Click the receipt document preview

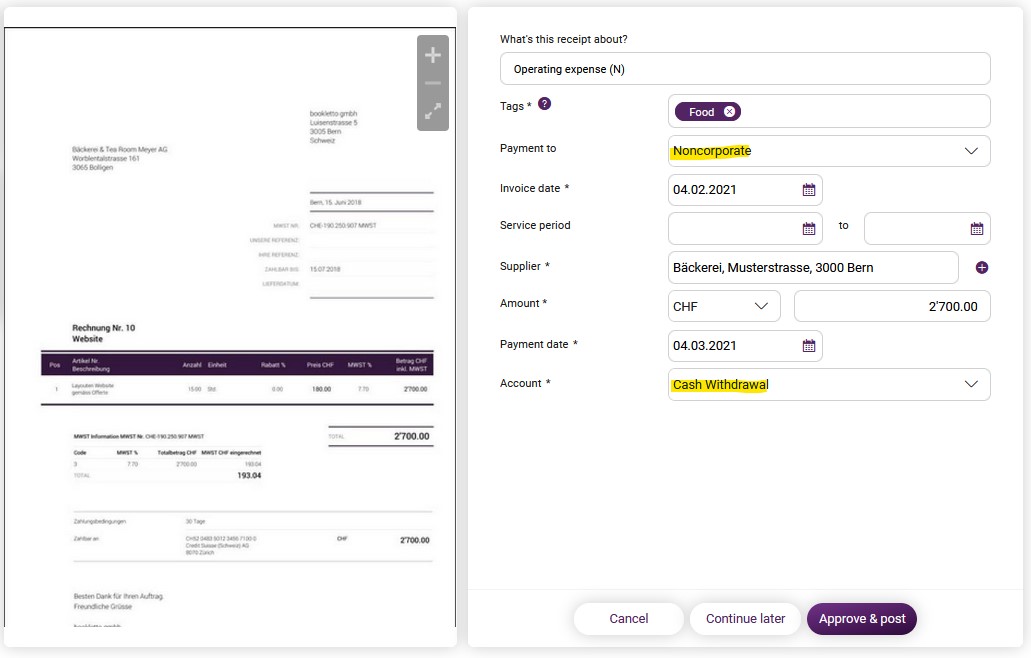[x=230, y=327]
